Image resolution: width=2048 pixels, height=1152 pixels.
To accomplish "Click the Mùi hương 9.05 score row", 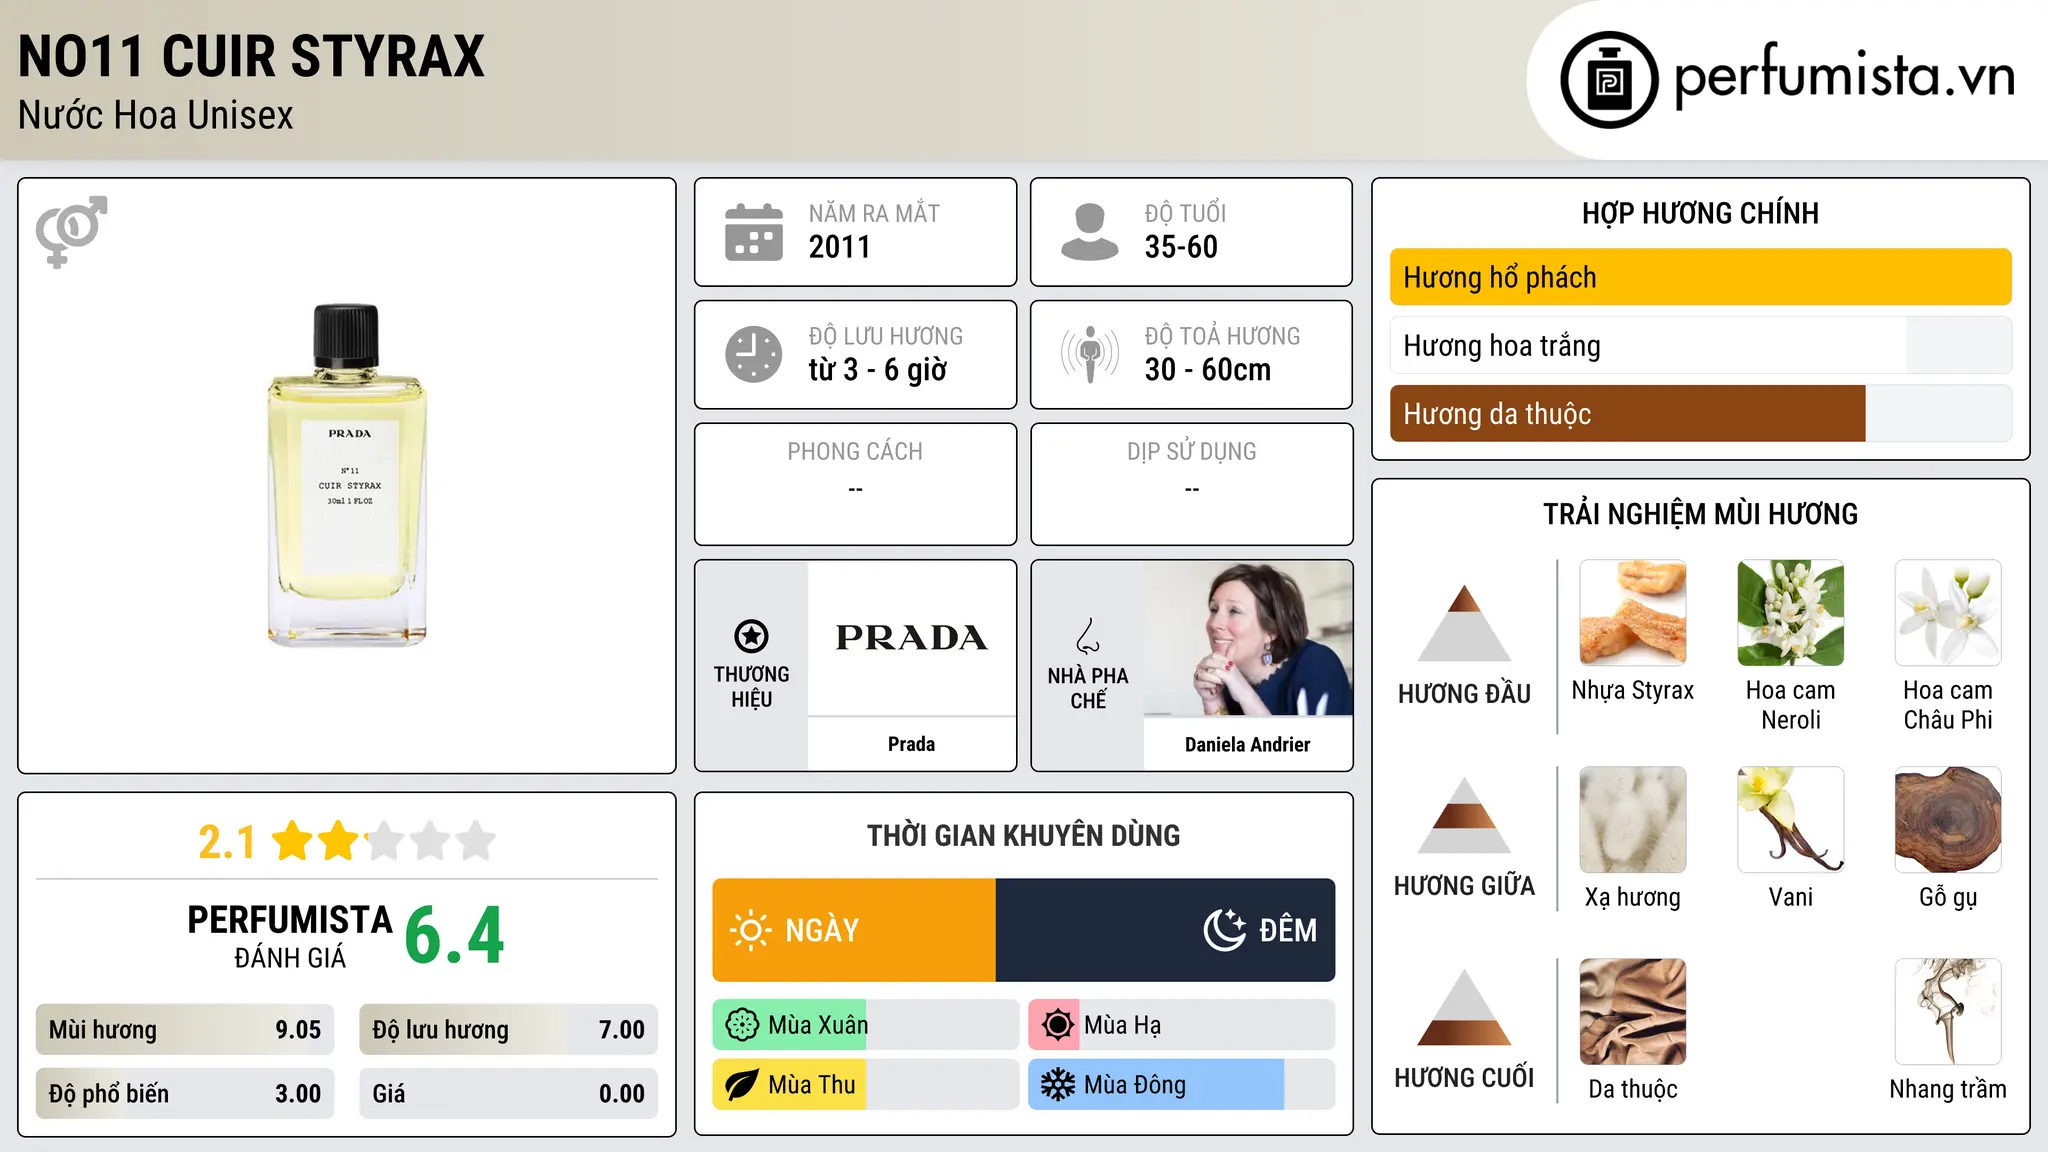I will tap(185, 1029).
